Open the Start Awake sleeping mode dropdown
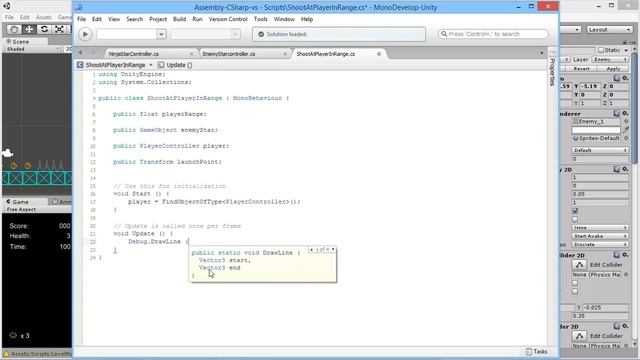The height and width of the screenshot is (360, 640). point(600,236)
